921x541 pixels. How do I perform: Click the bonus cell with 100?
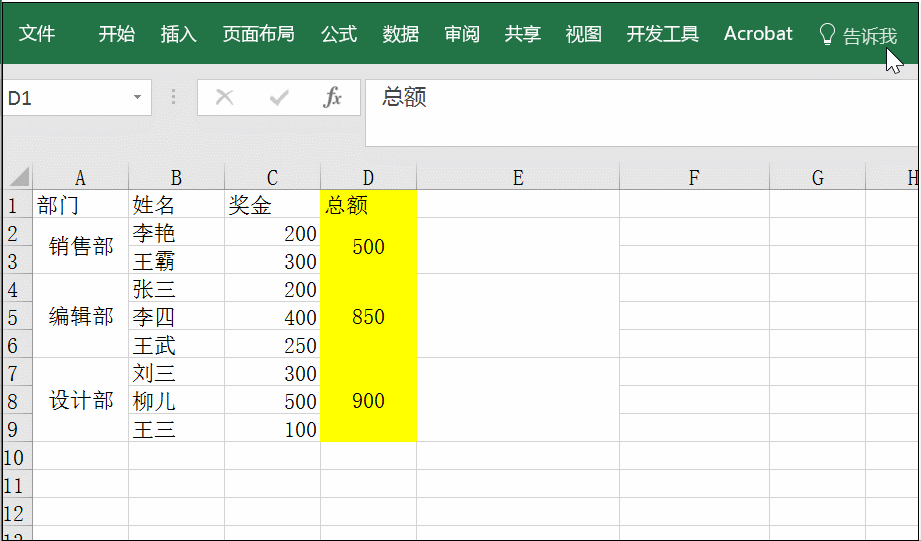pyautogui.click(x=273, y=428)
